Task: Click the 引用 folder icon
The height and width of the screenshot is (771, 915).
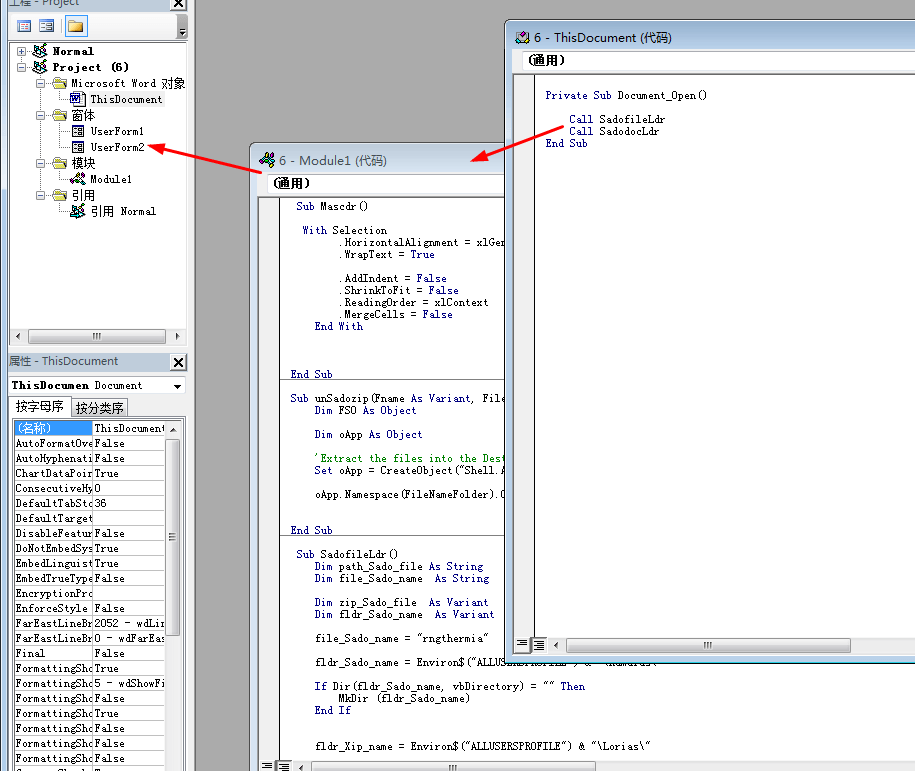Action: tap(60, 194)
